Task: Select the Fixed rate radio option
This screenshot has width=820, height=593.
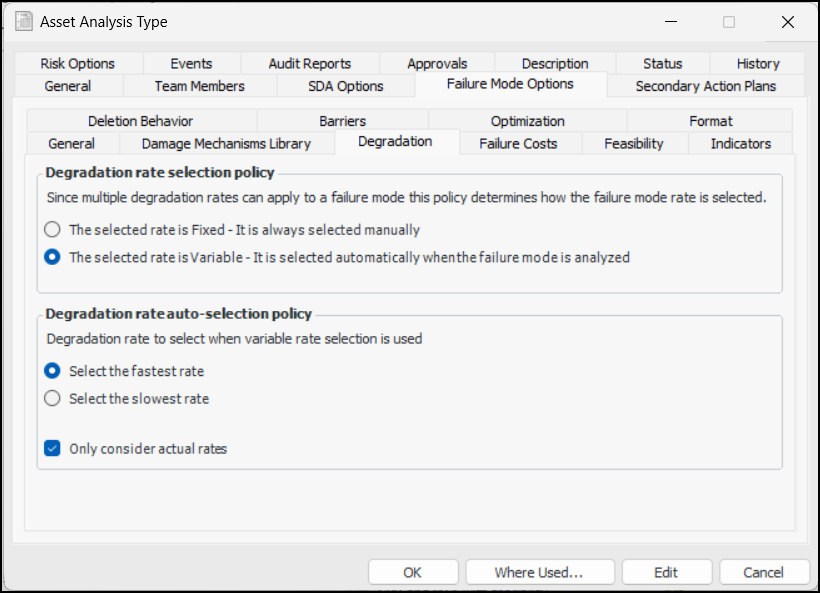Action: tap(53, 229)
